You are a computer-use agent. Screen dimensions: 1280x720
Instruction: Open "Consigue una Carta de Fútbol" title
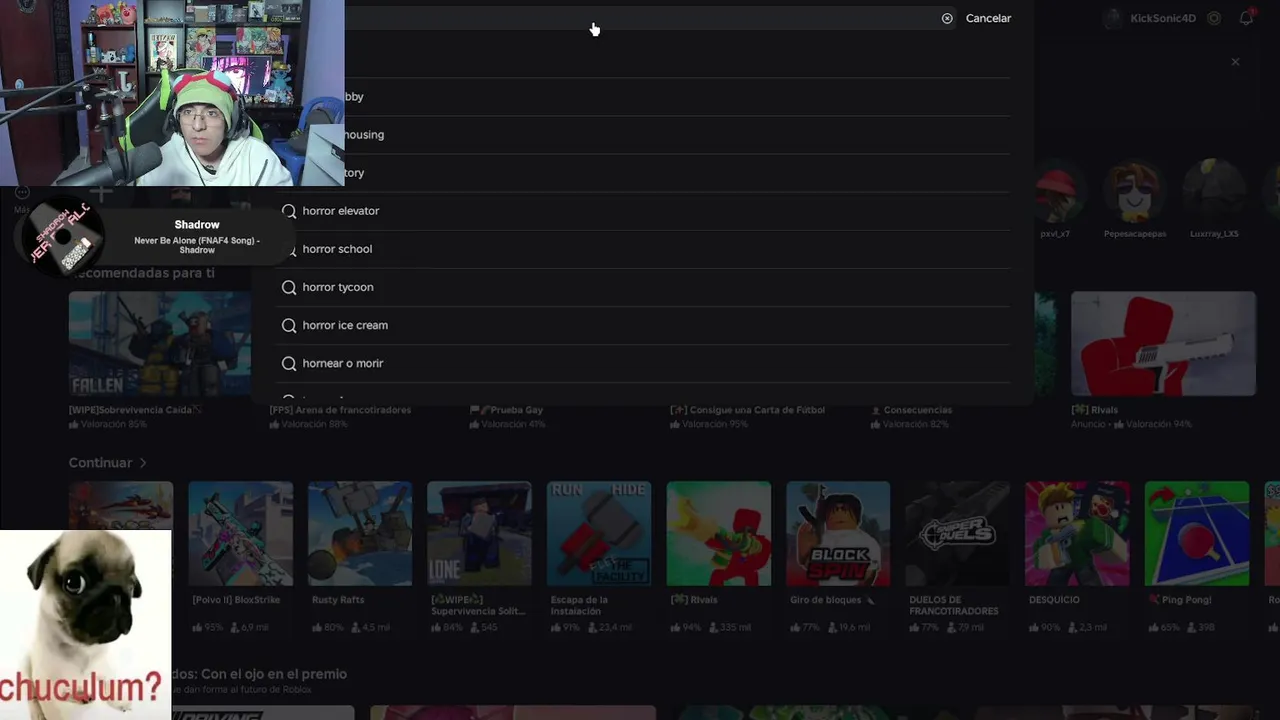tap(749, 410)
